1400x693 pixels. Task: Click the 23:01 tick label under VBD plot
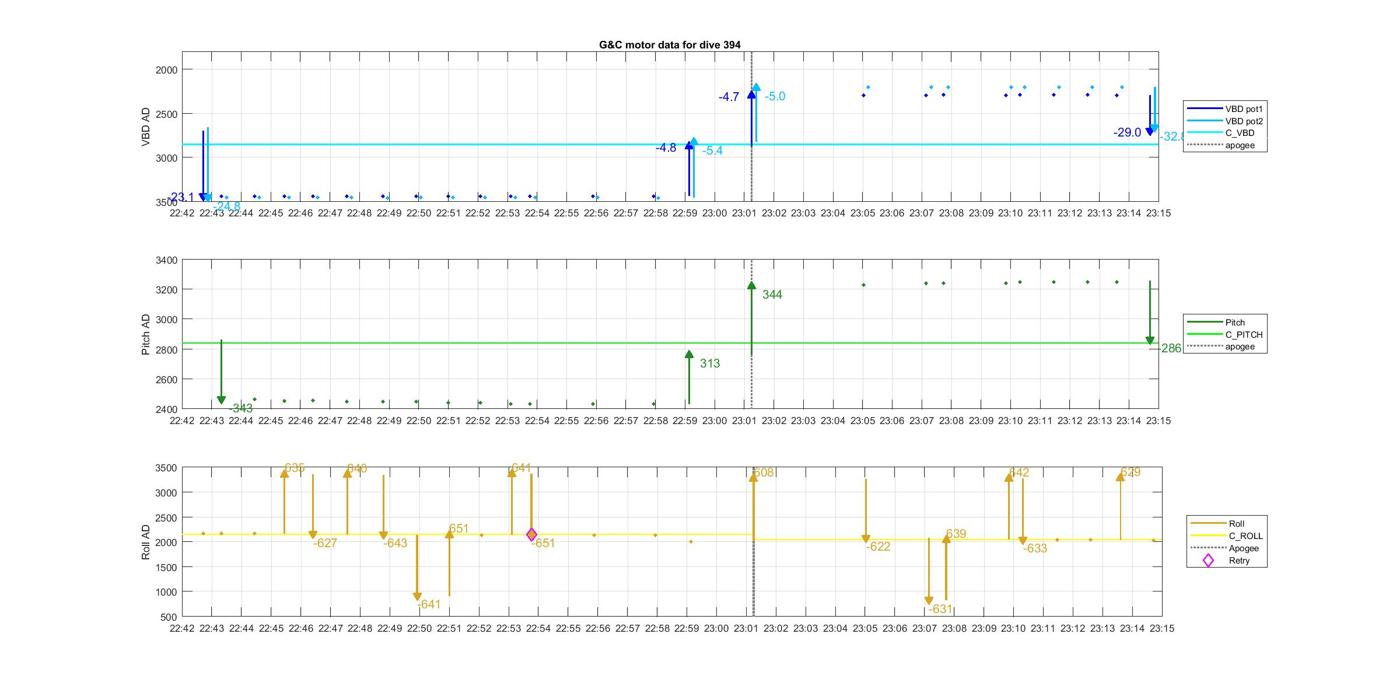tap(744, 213)
